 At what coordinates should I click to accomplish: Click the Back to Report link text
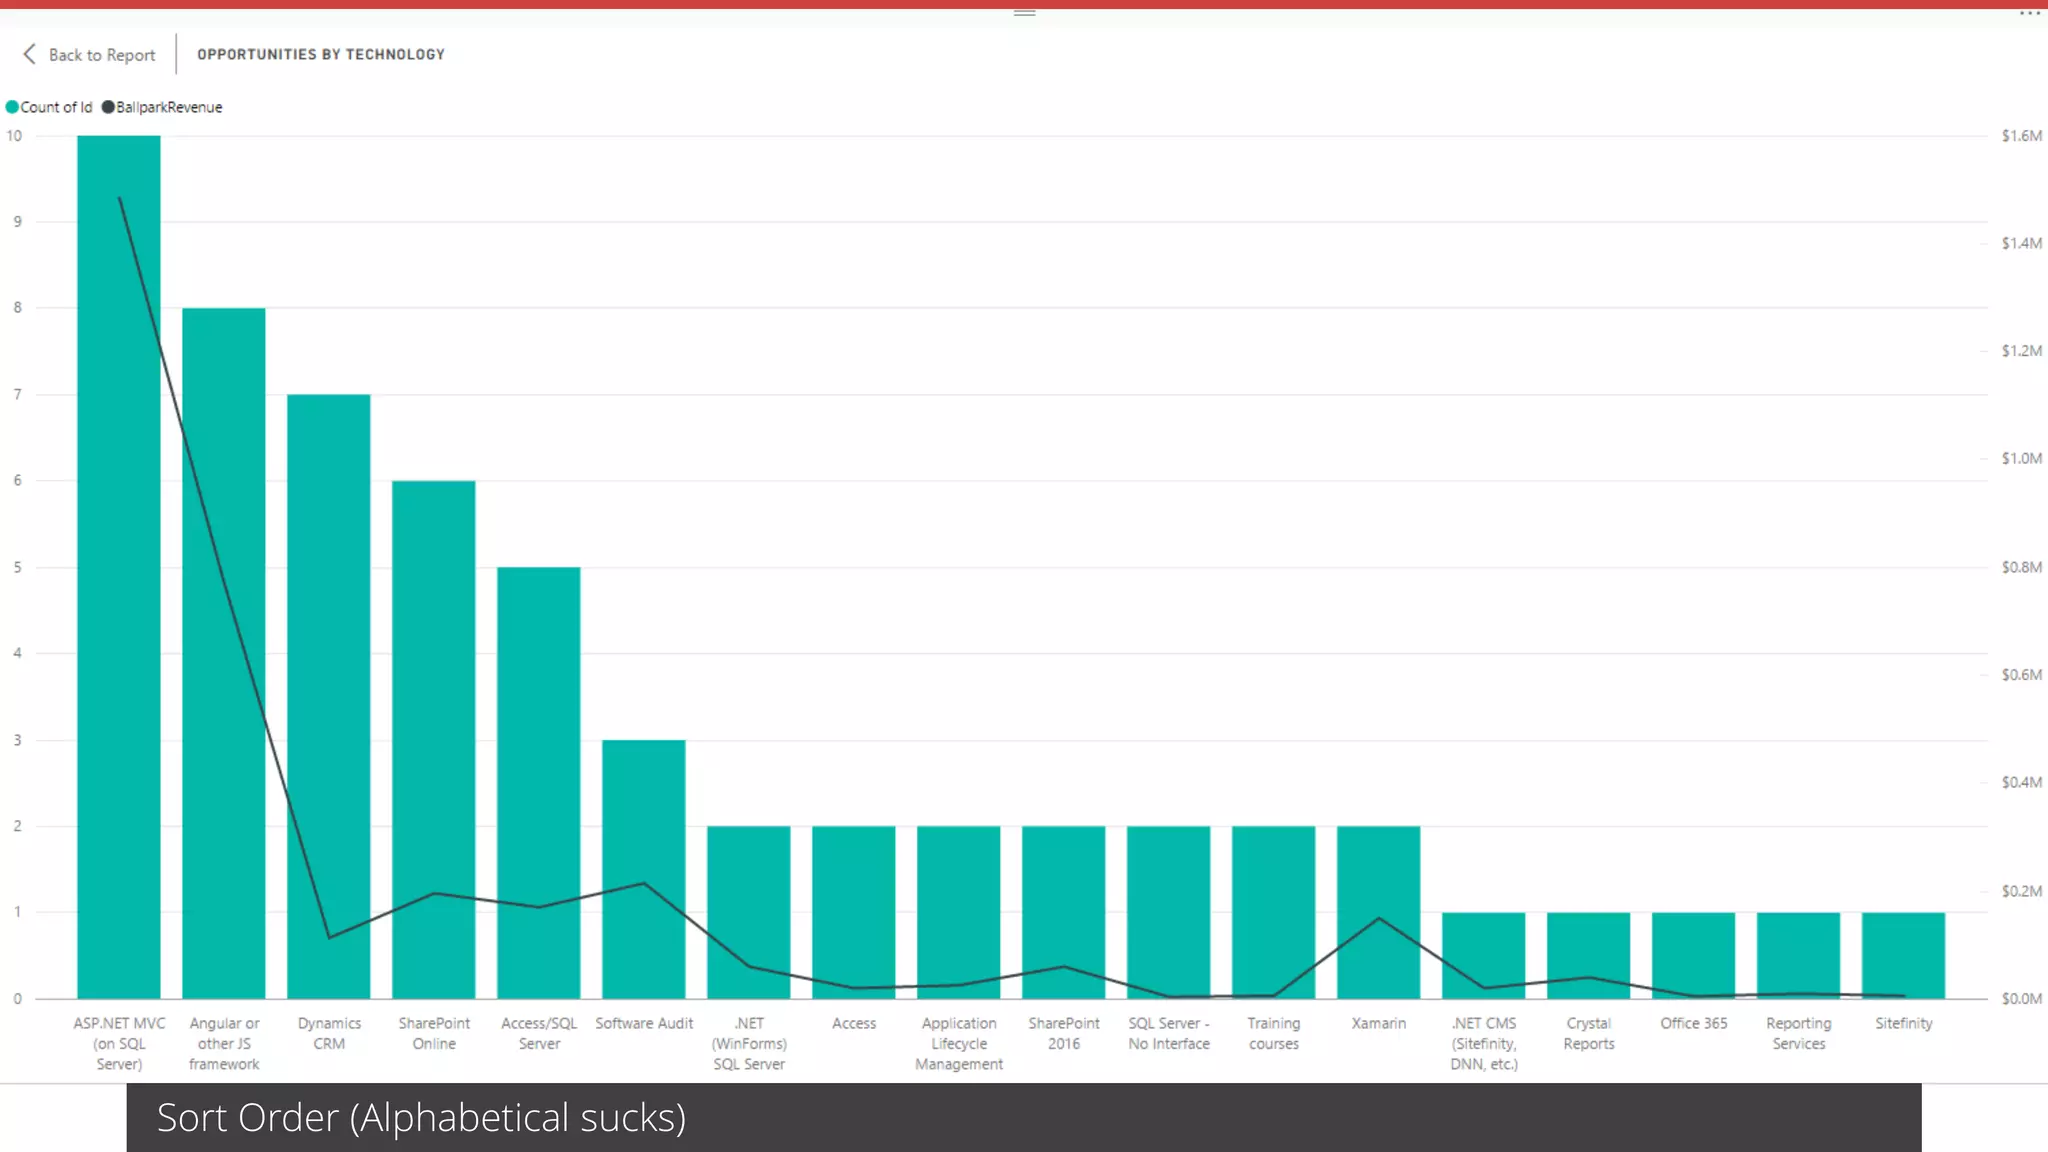[x=102, y=55]
